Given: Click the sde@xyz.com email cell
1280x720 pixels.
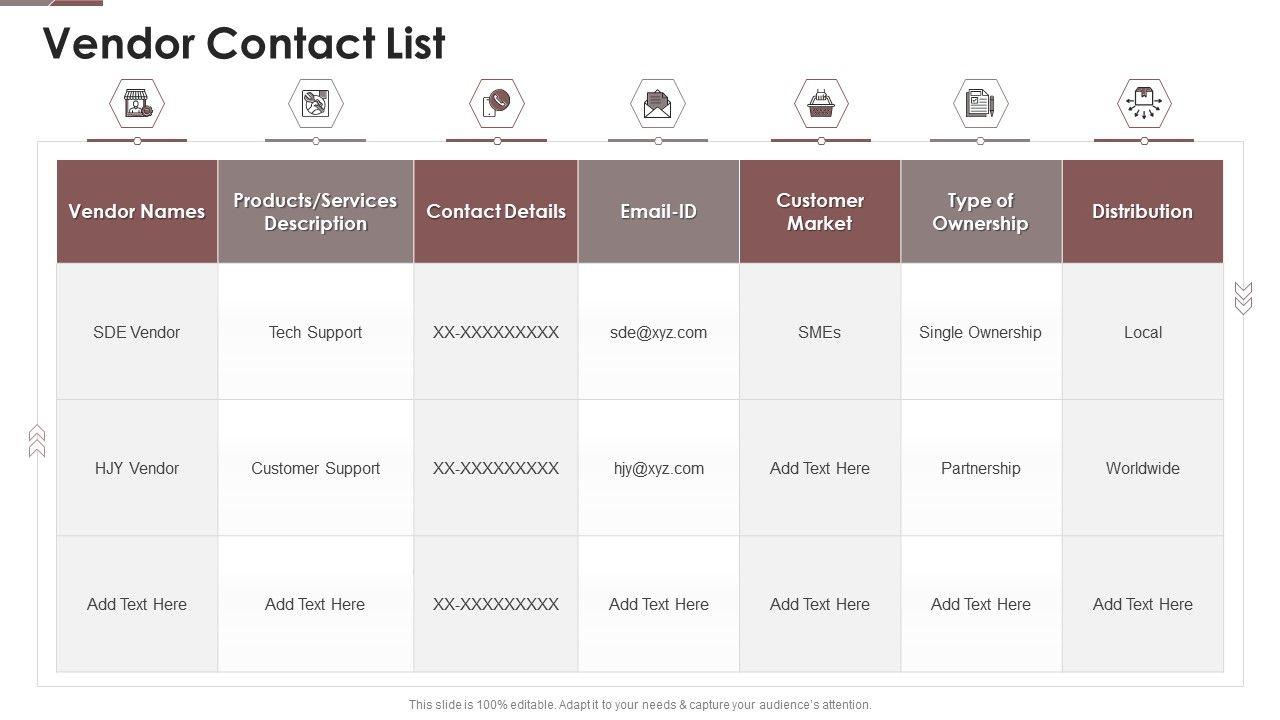Looking at the screenshot, I should click(x=658, y=333).
